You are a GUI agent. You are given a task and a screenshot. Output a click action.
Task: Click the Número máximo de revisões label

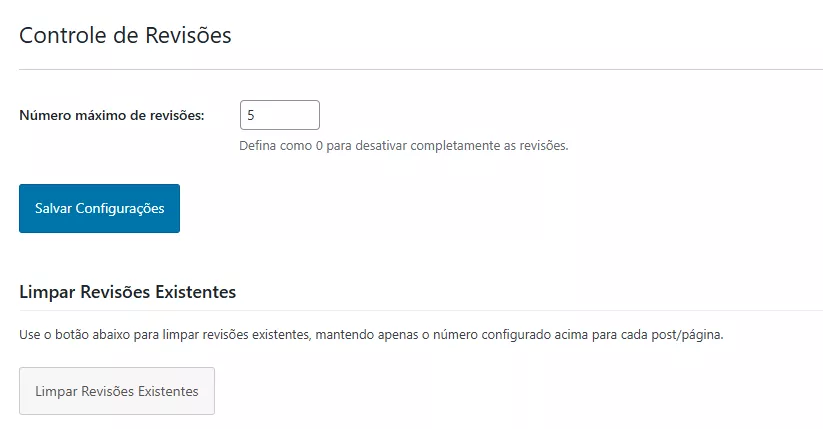[112, 115]
